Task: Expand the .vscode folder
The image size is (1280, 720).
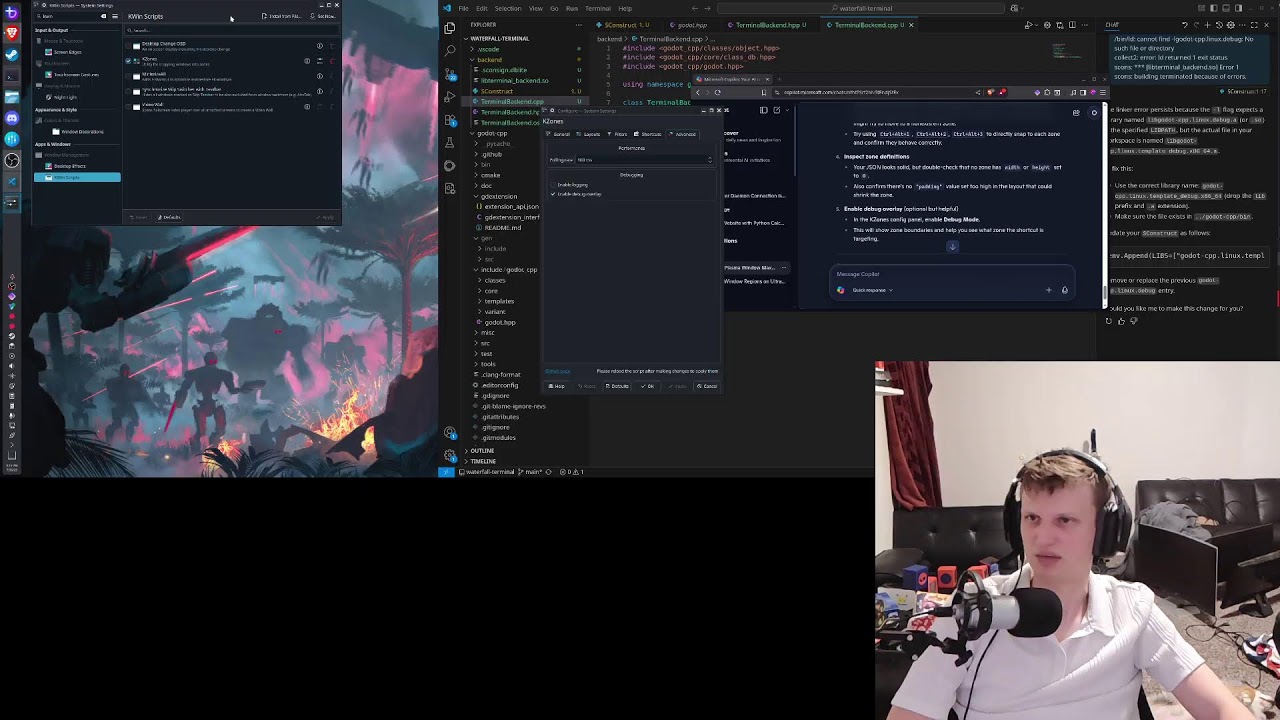Action: pos(473,49)
